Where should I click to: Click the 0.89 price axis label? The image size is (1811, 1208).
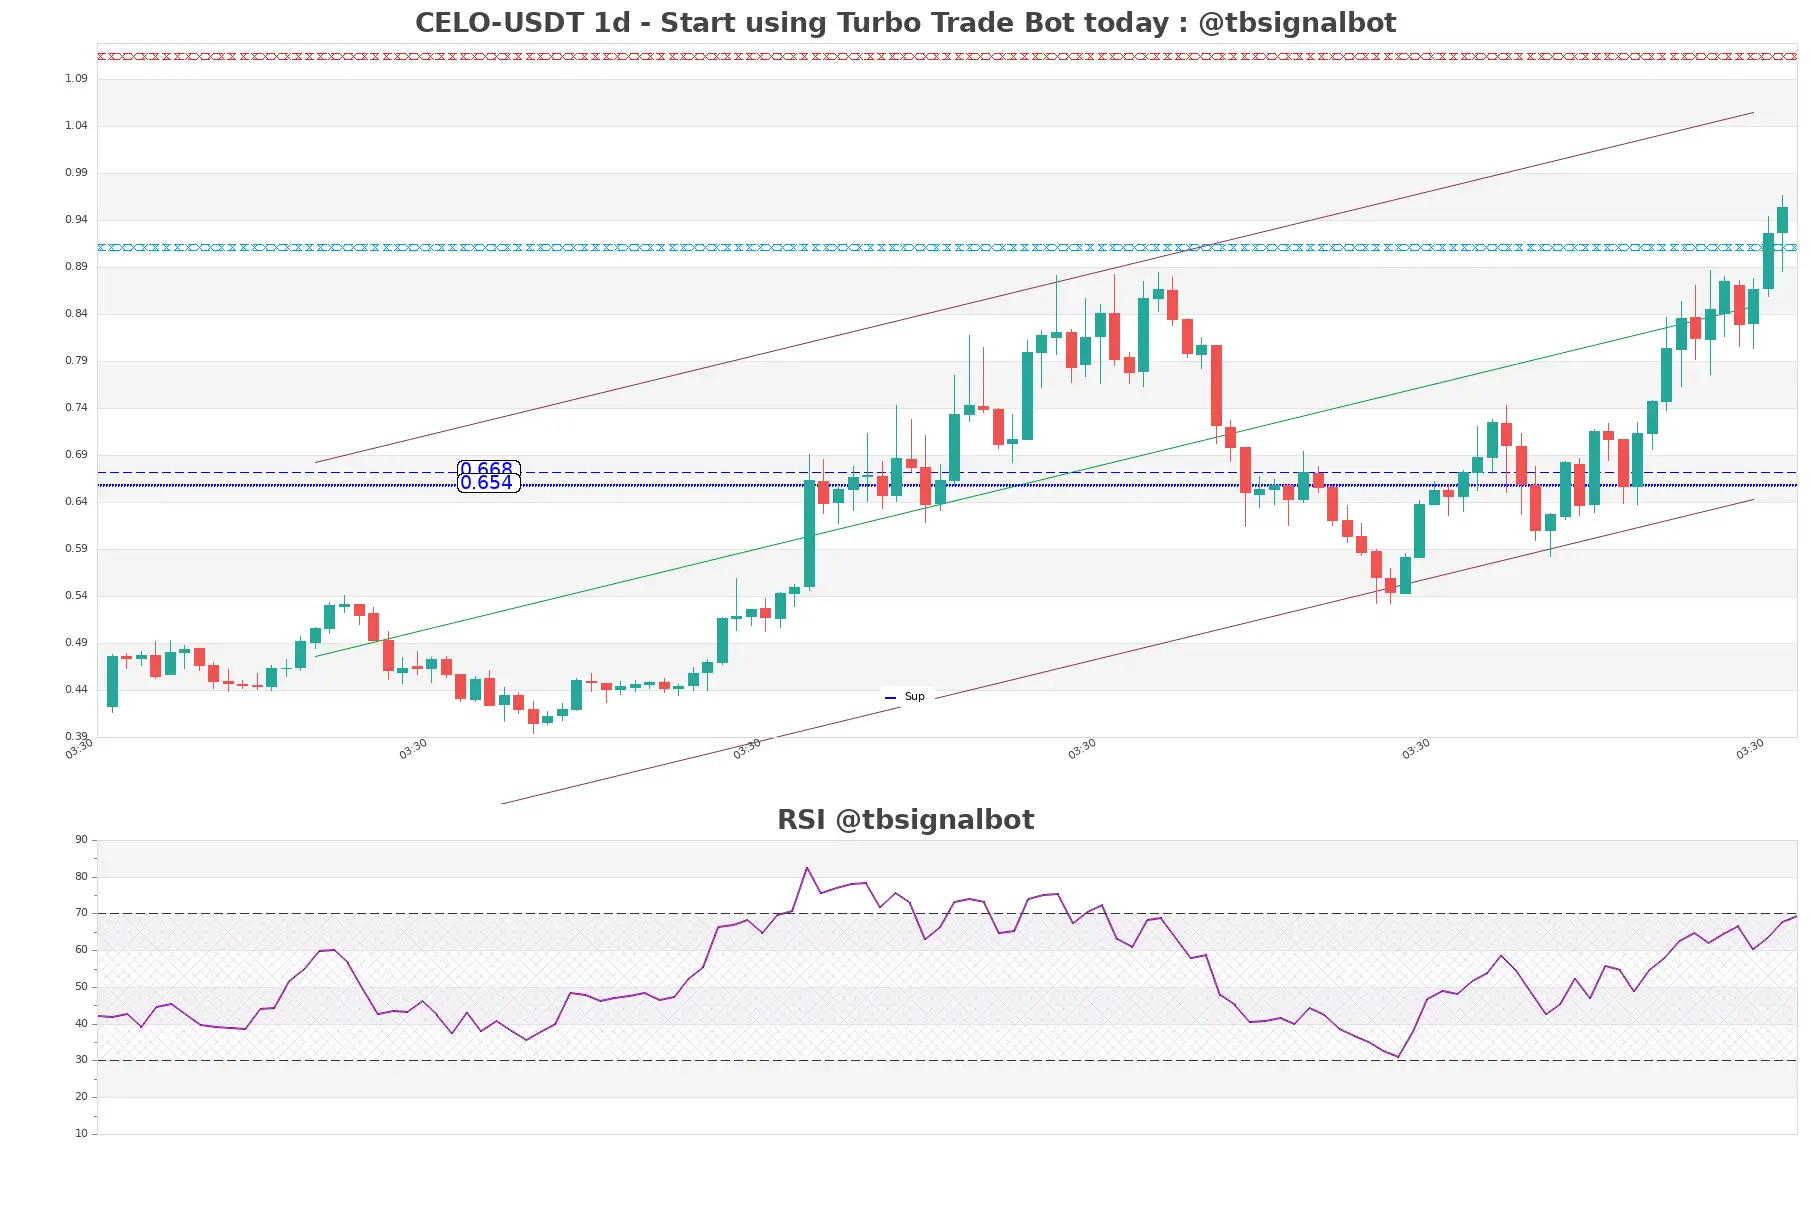tap(76, 266)
